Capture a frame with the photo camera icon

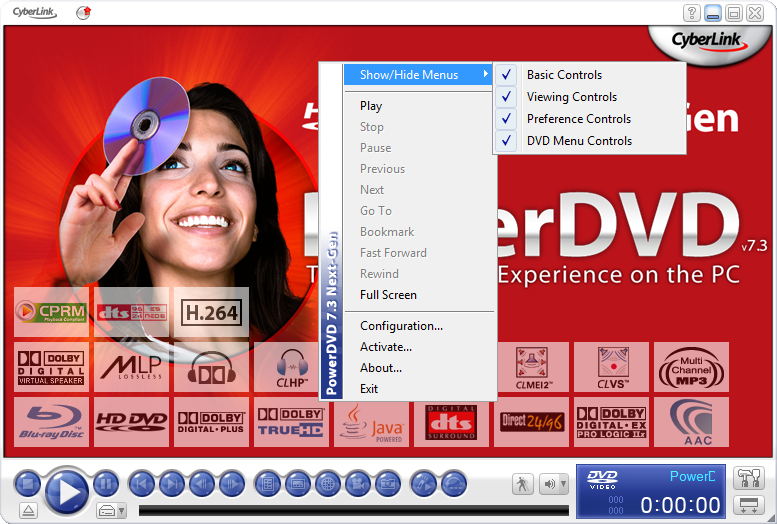388,483
